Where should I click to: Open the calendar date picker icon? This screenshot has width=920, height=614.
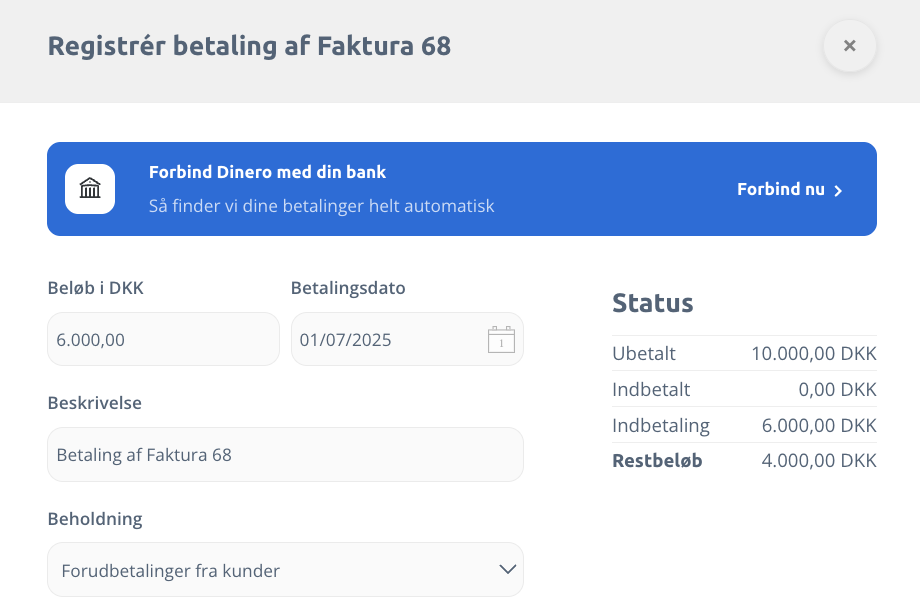(x=501, y=339)
